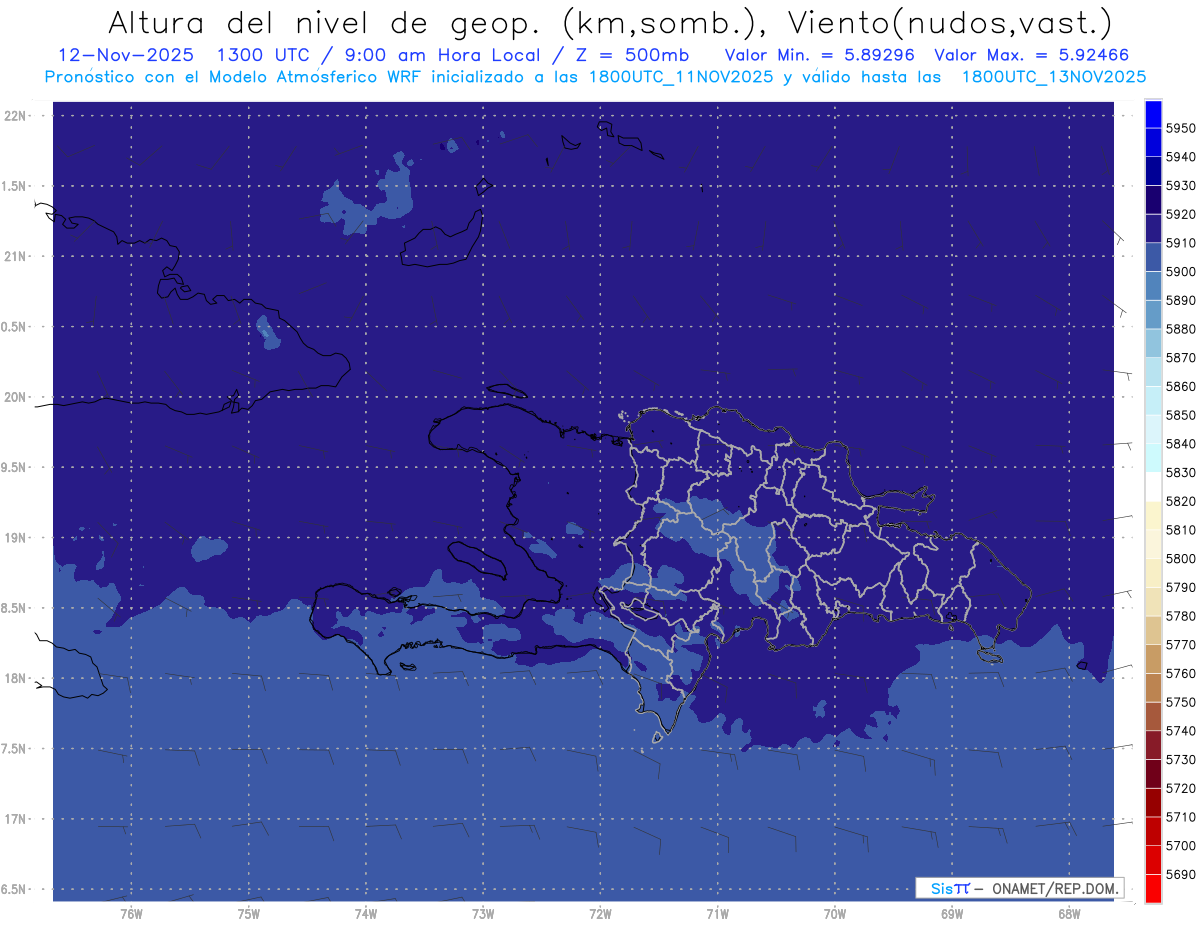Click the '18N' latitude axis label

click(x=16, y=679)
